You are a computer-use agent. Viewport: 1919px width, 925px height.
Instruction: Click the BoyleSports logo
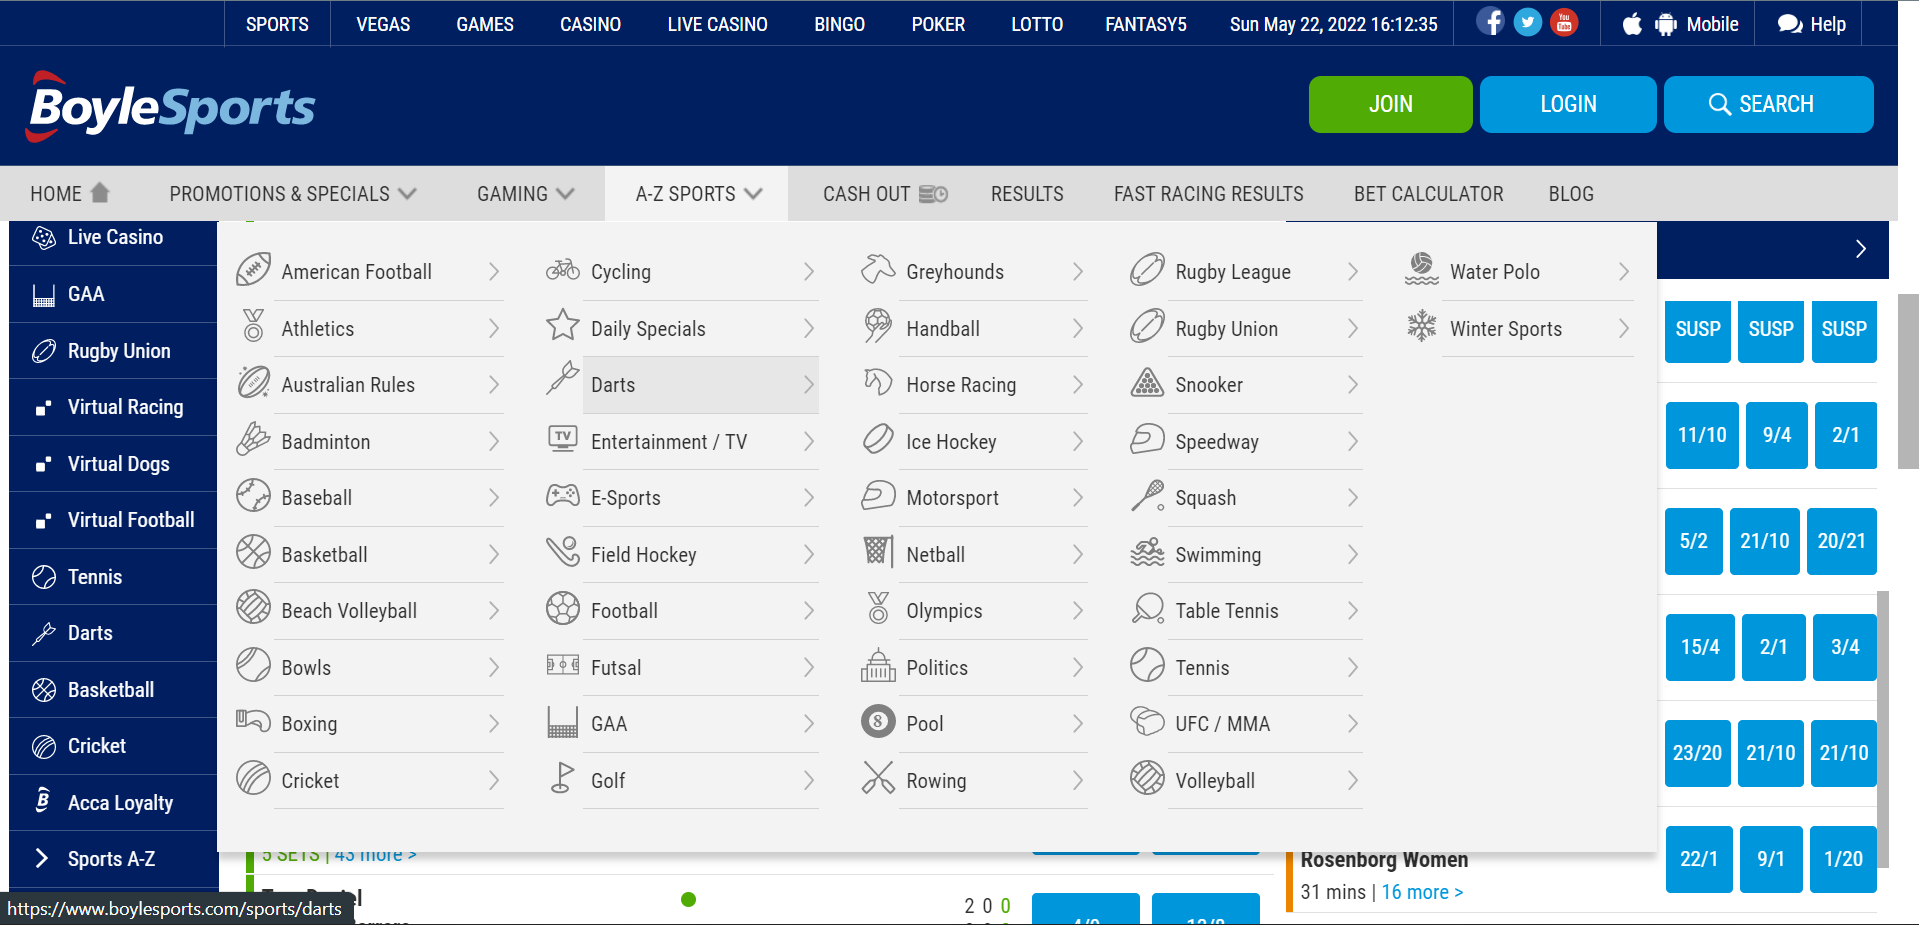coord(172,107)
